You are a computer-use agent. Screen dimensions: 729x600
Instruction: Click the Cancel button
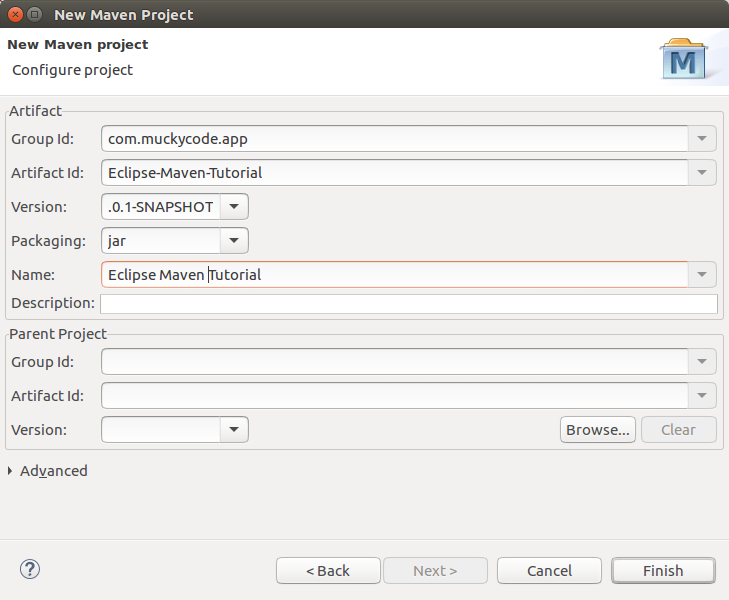tap(549, 570)
